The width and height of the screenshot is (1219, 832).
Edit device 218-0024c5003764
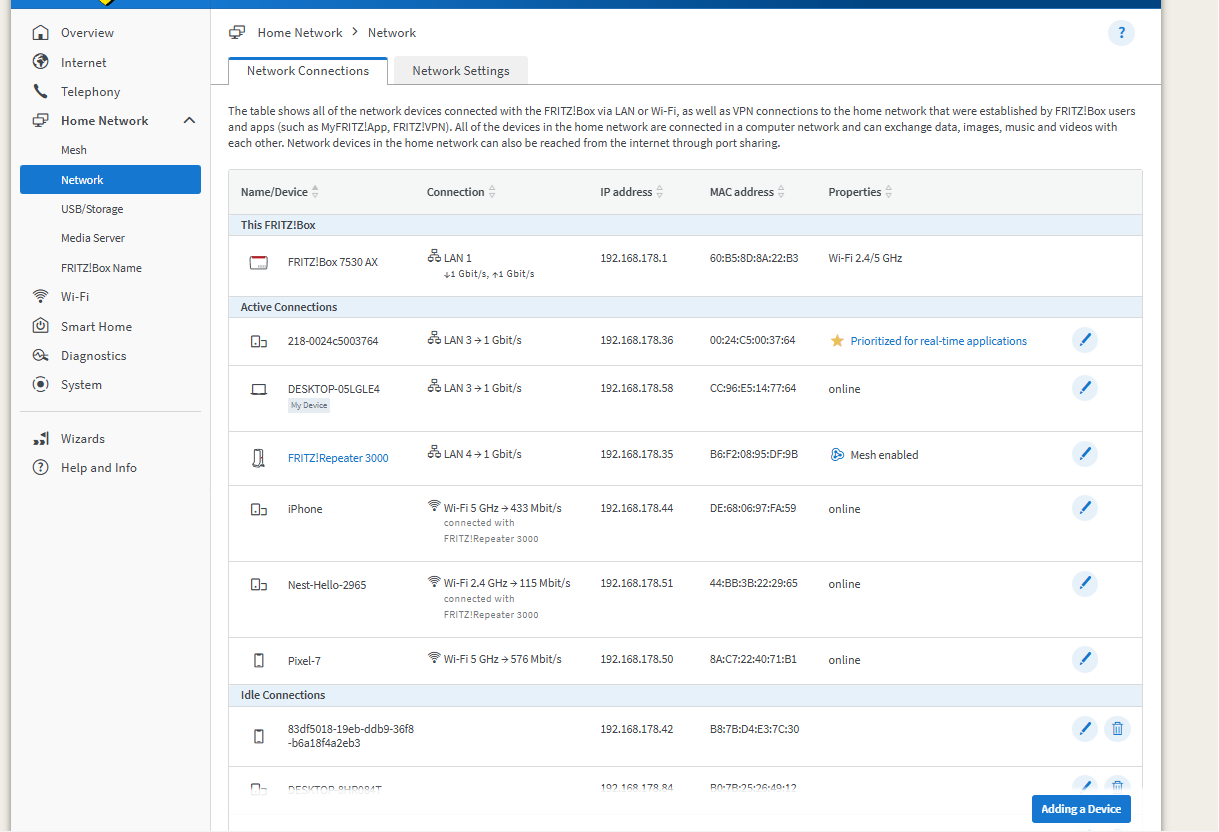coord(1084,340)
